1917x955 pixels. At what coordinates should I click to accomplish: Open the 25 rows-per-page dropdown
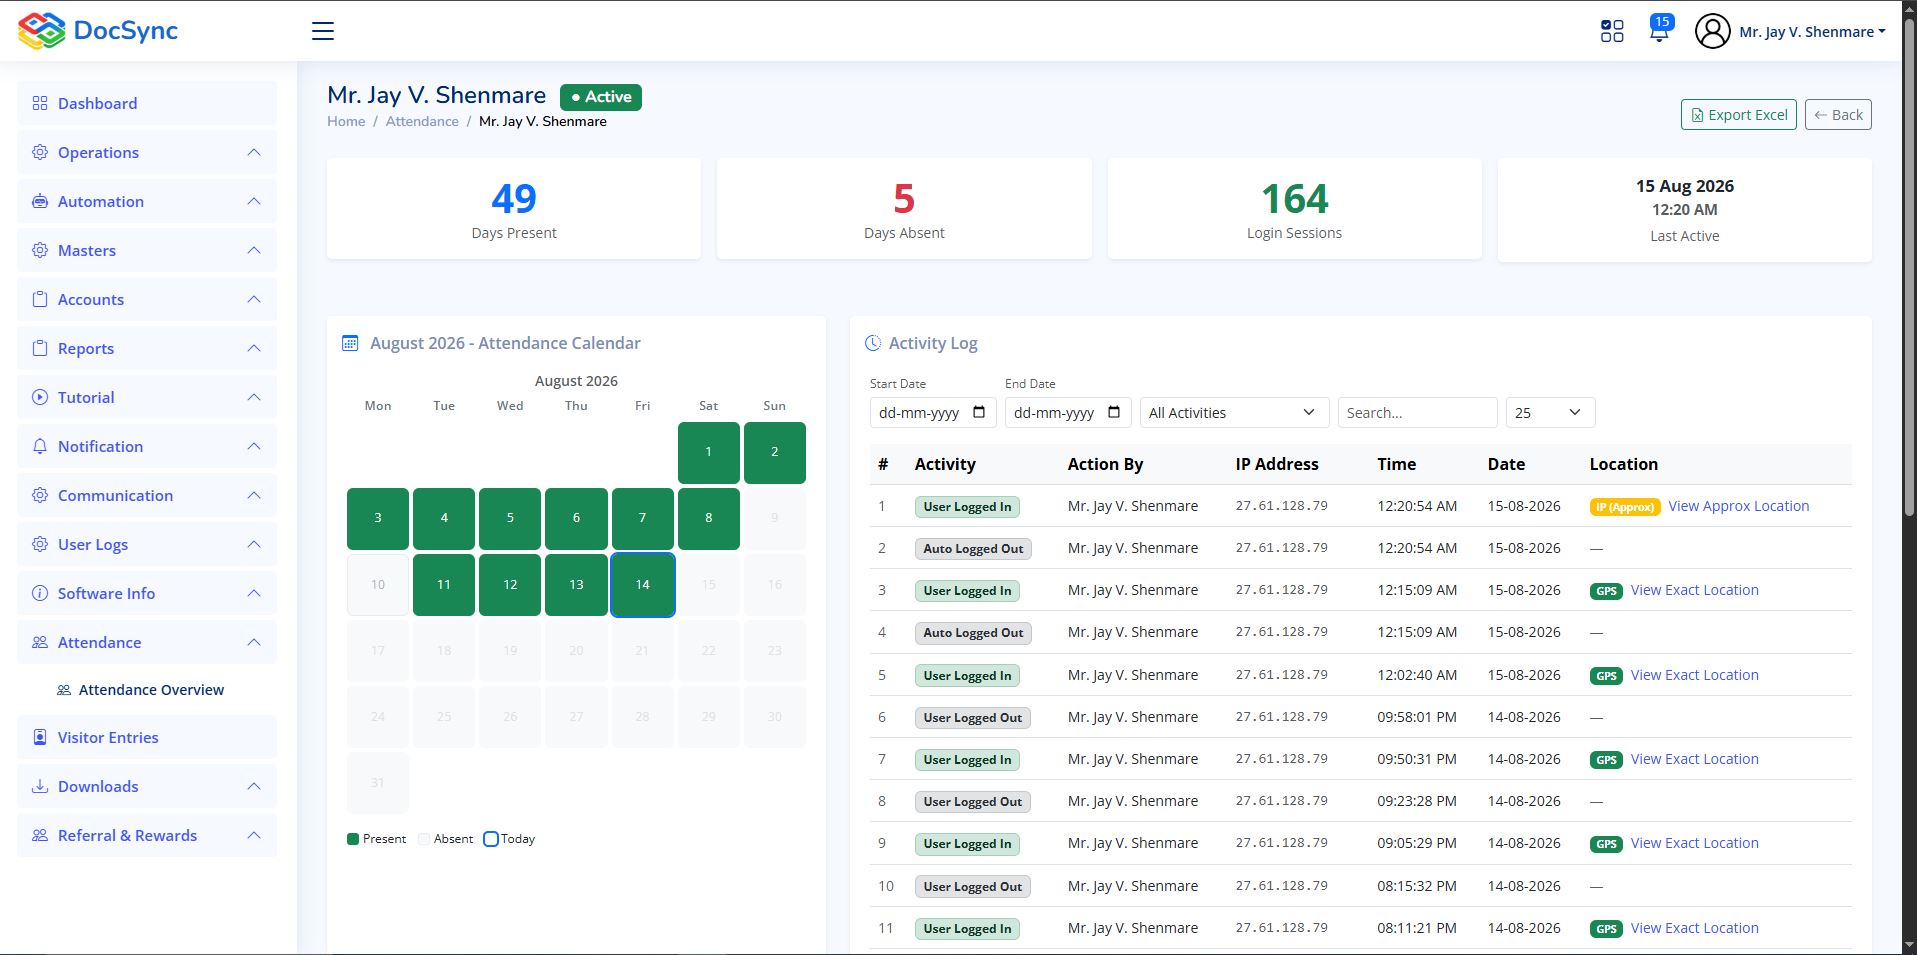tap(1550, 412)
